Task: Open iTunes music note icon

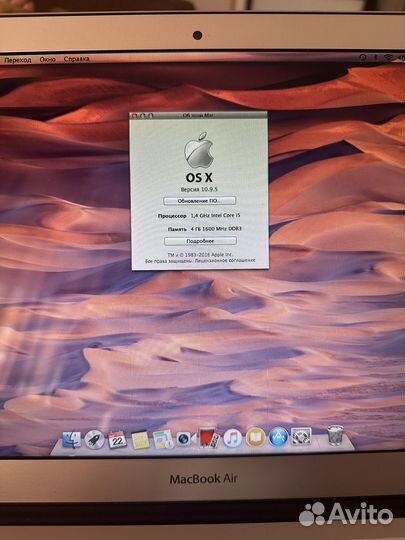Action: coord(232,438)
